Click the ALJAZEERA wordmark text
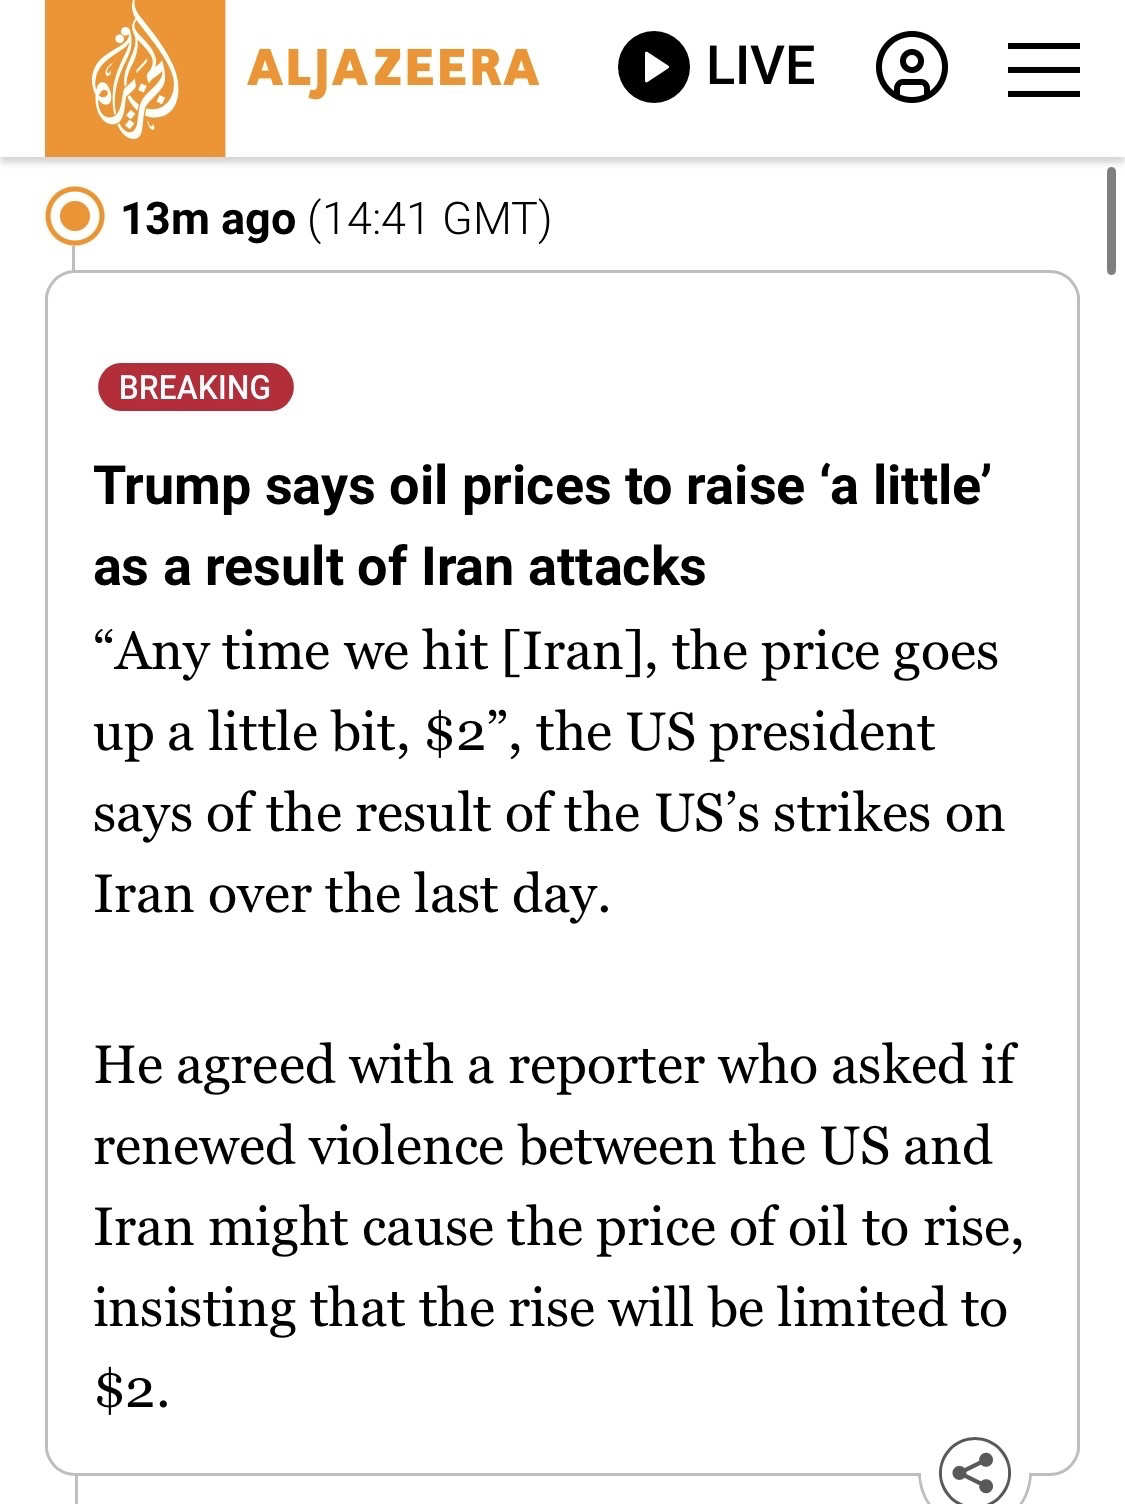This screenshot has height=1504, width=1125. click(x=392, y=69)
